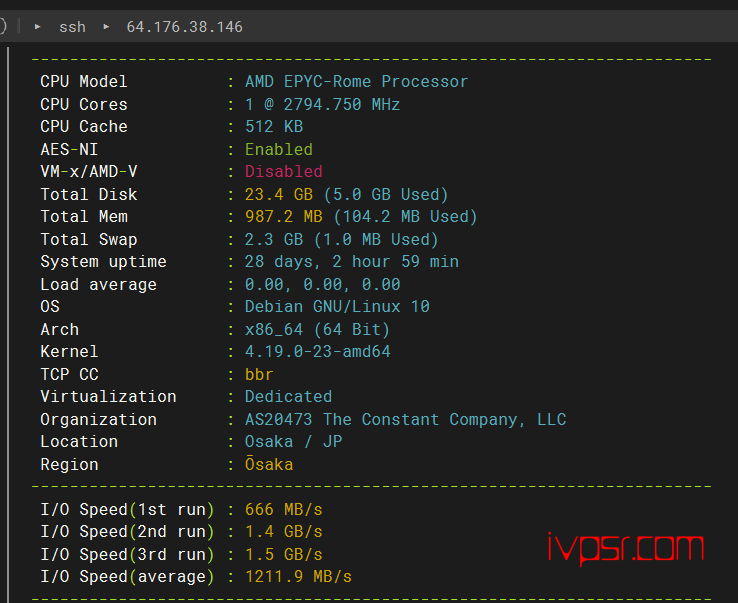This screenshot has width=738, height=603.
Task: Click the '987.2 MB (104.2 MB Used)' memory value
Action: (361, 217)
